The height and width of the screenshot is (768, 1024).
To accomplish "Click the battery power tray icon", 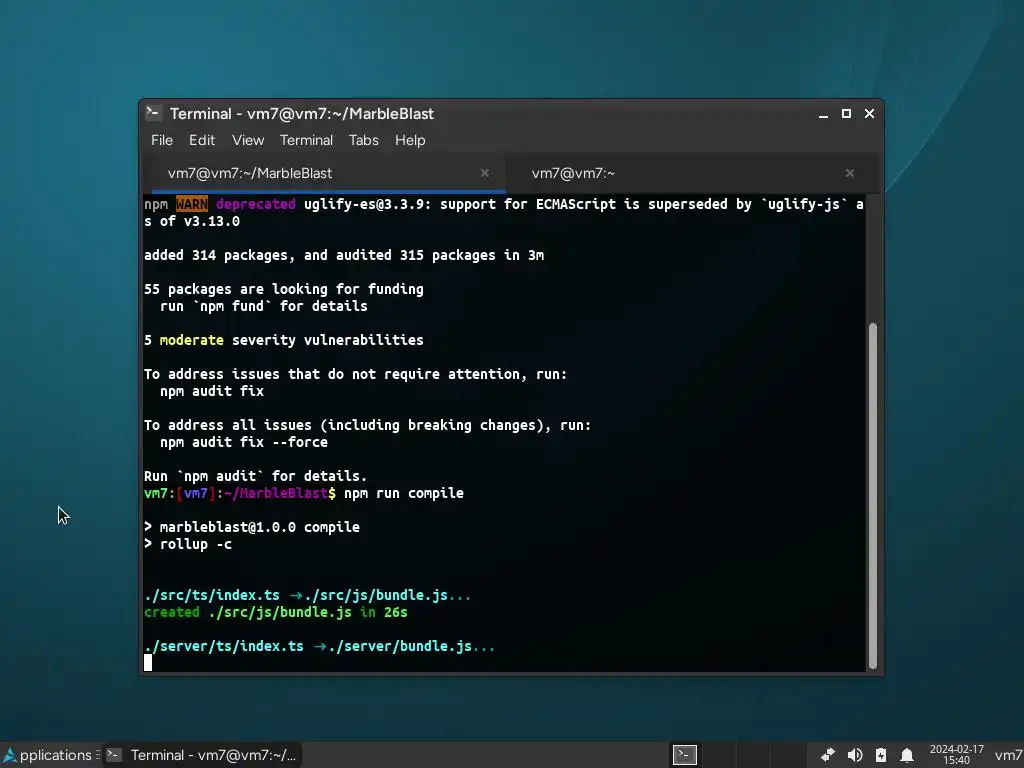I will (x=881, y=755).
